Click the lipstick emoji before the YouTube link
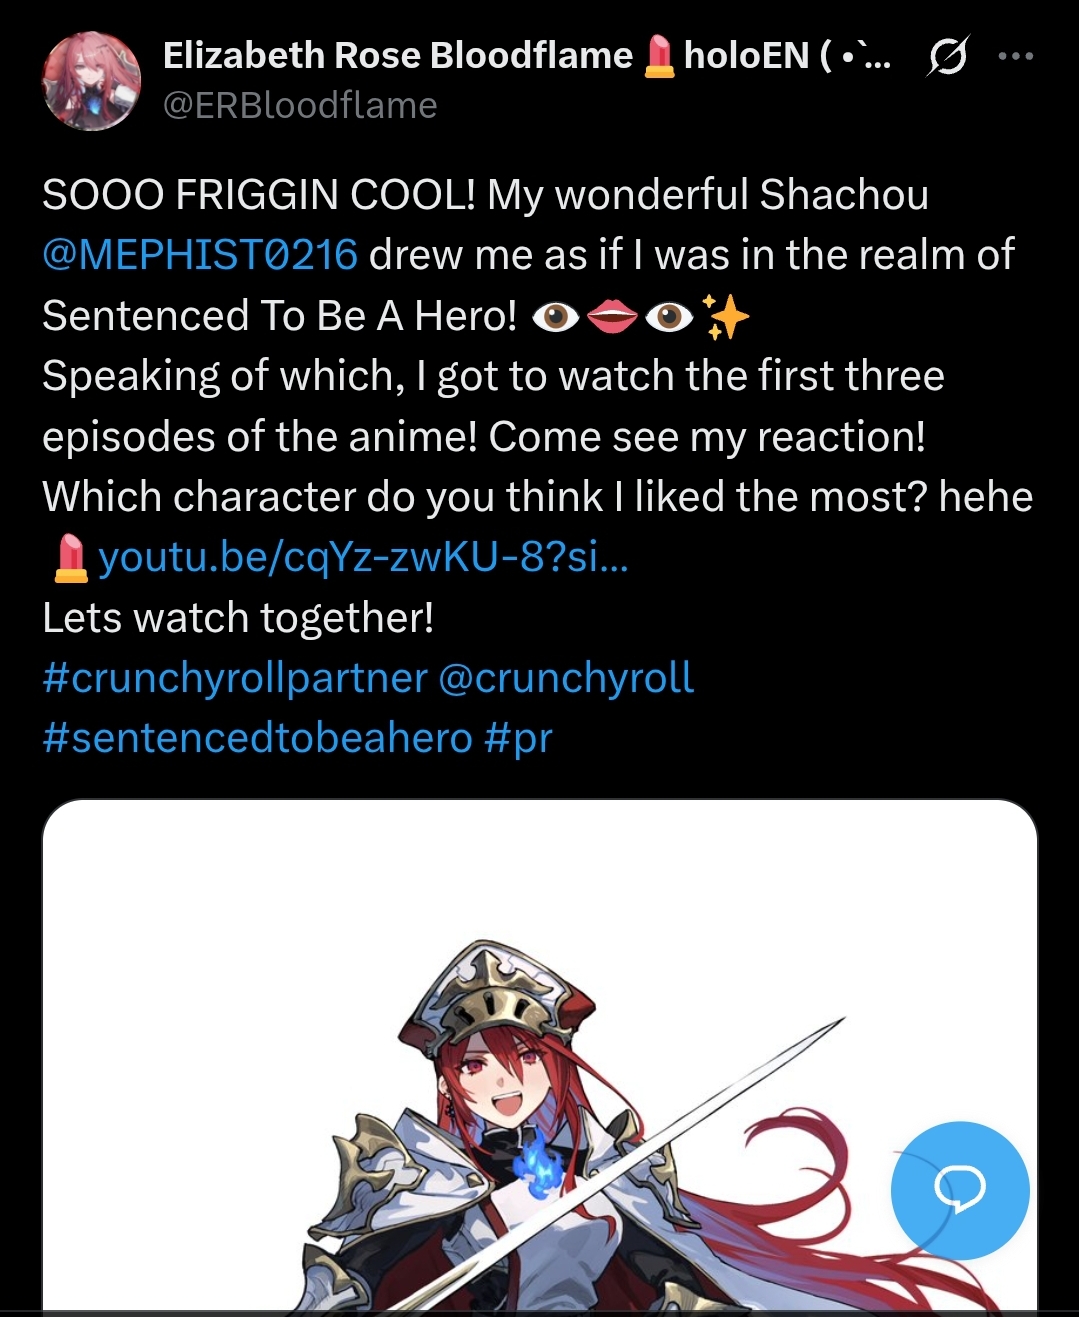 [x=70, y=558]
